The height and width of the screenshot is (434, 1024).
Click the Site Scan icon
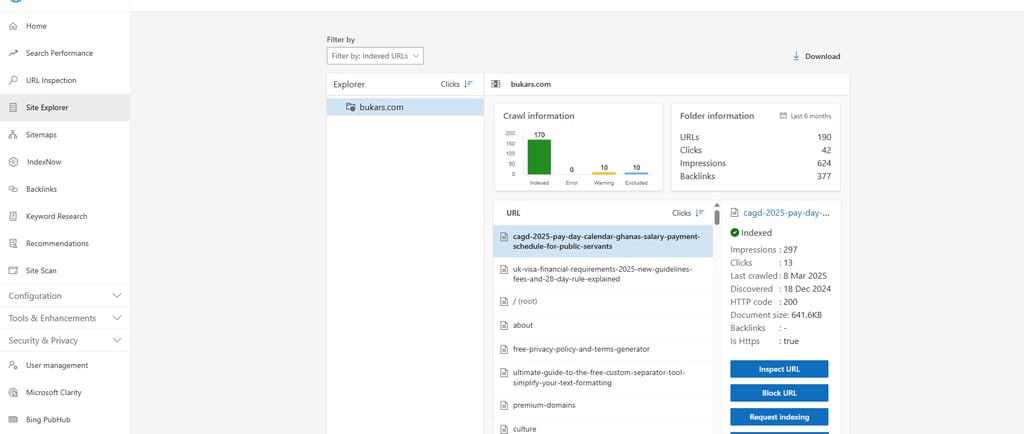pyautogui.click(x=13, y=270)
